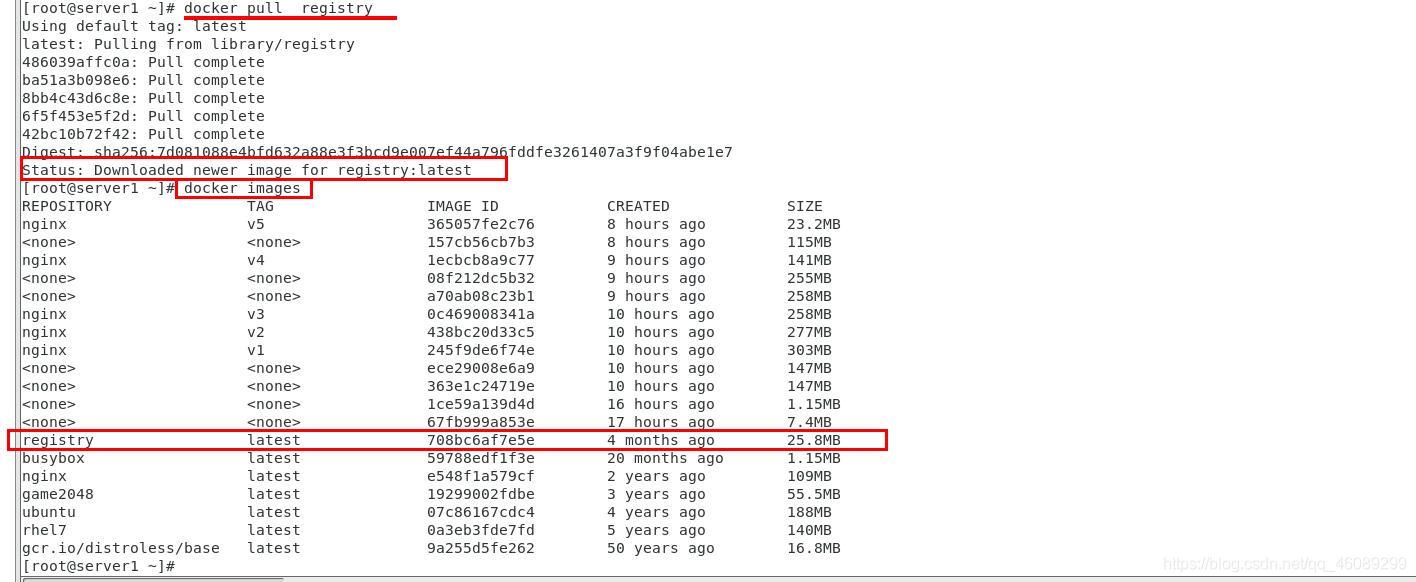This screenshot has height=582, width=1416.
Task: Click the 'docker pull registry' command text
Action: [278, 8]
